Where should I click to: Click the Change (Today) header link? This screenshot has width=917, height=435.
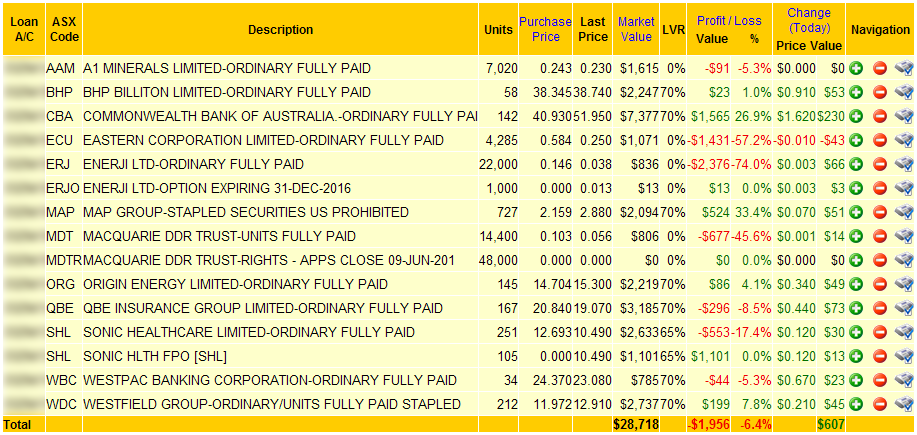coord(809,20)
